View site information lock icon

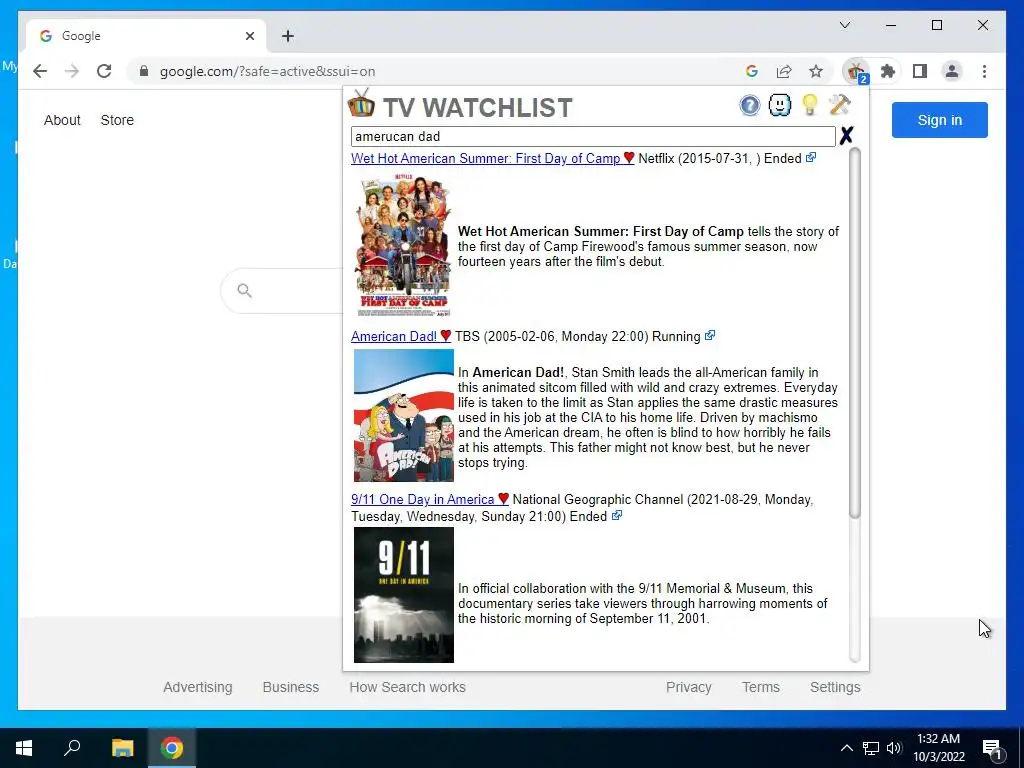[144, 71]
